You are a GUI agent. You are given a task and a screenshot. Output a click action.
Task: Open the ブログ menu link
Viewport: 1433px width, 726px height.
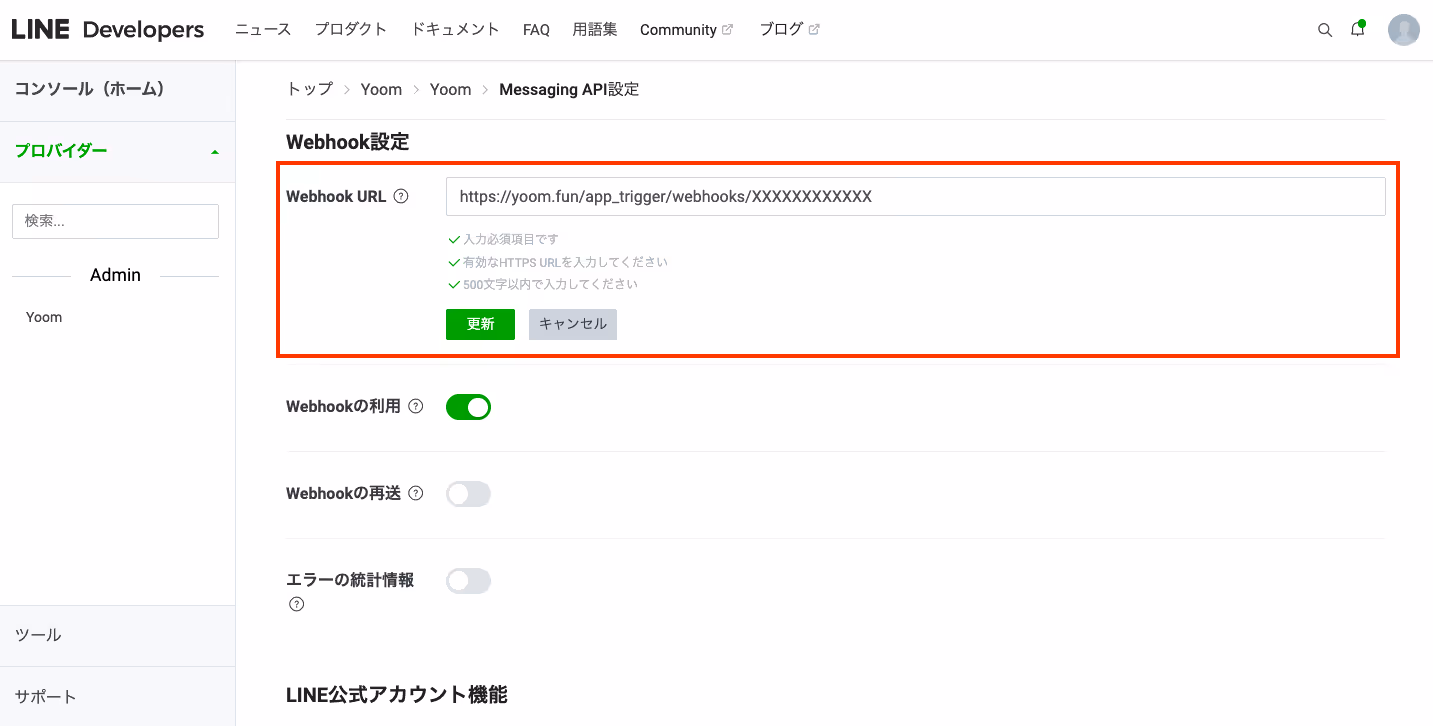click(781, 29)
